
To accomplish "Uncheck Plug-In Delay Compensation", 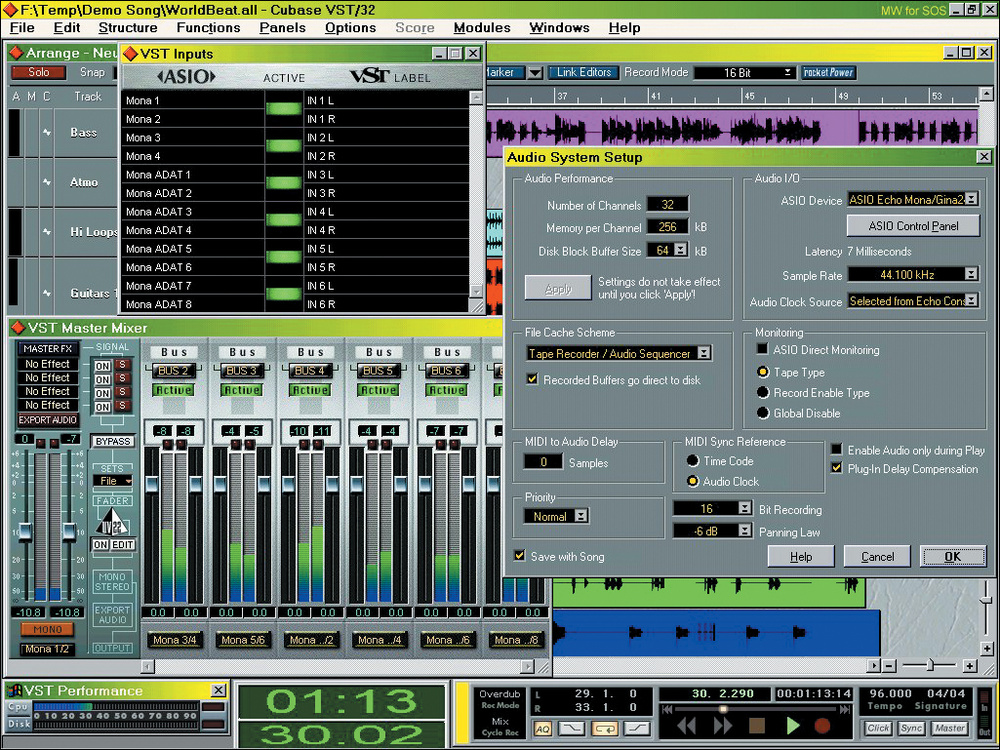I will pos(838,468).
